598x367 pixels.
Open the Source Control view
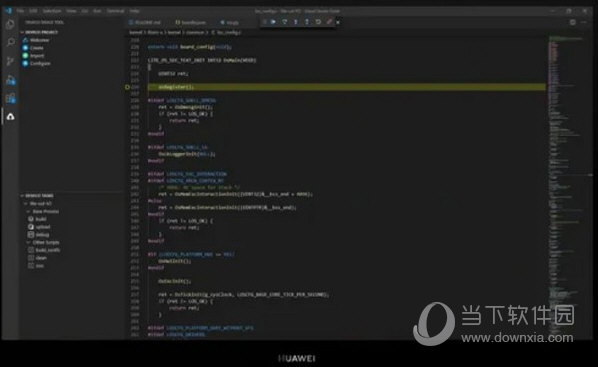point(10,61)
